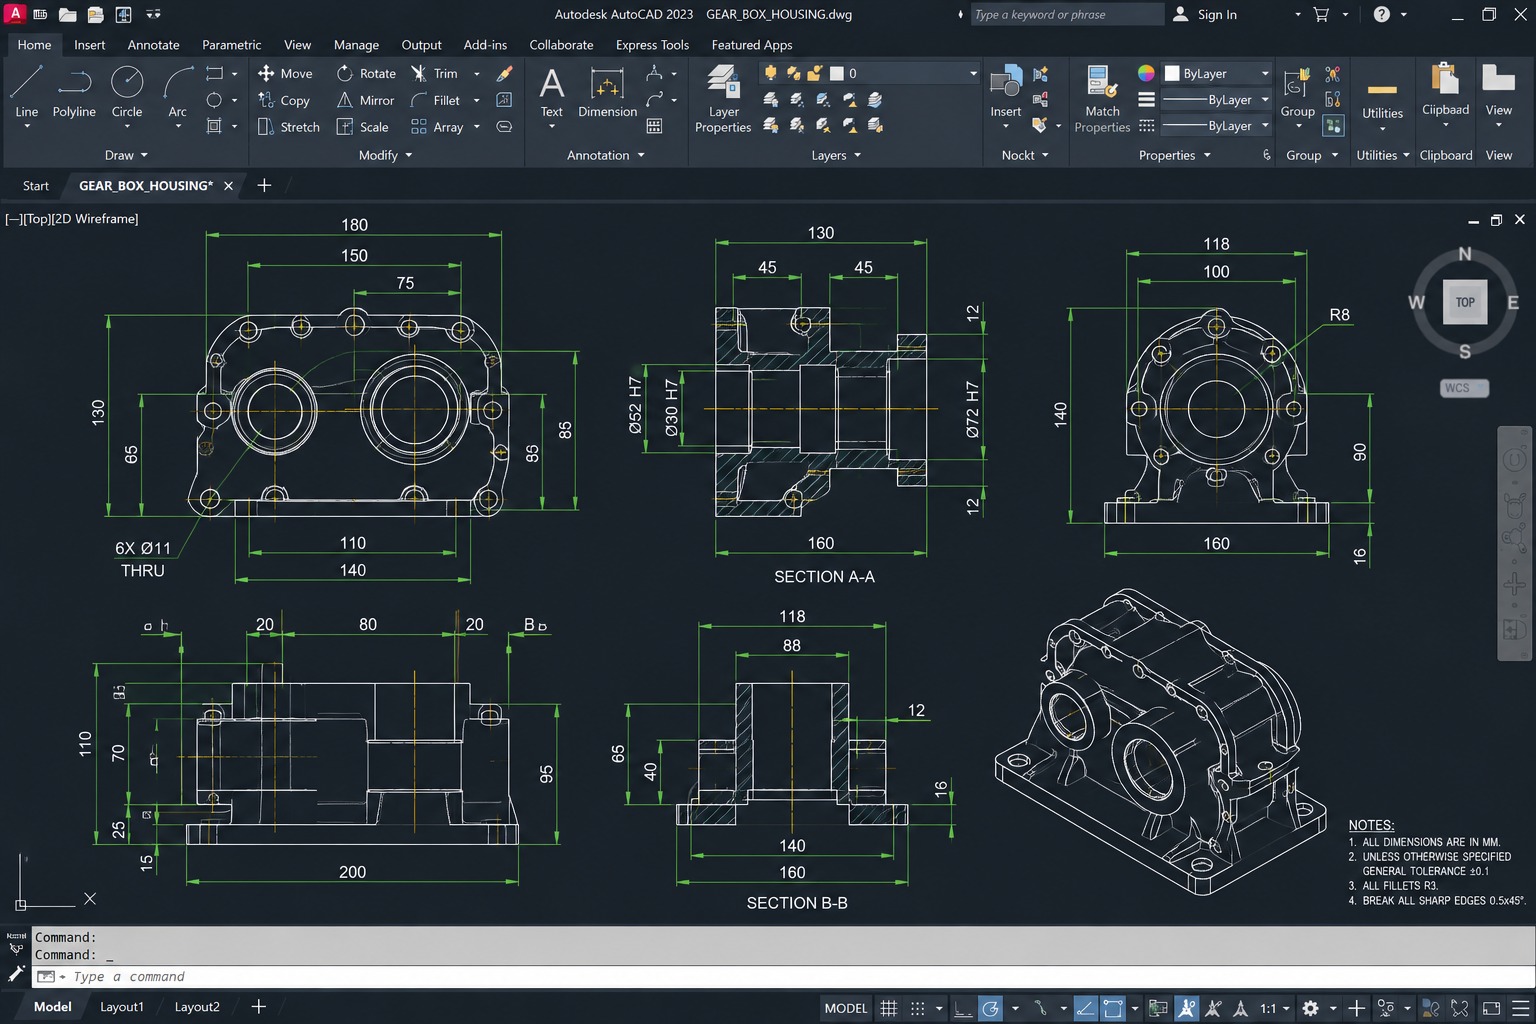Click the Move tool in Modify
Image resolution: width=1536 pixels, height=1024 pixels.
285,73
